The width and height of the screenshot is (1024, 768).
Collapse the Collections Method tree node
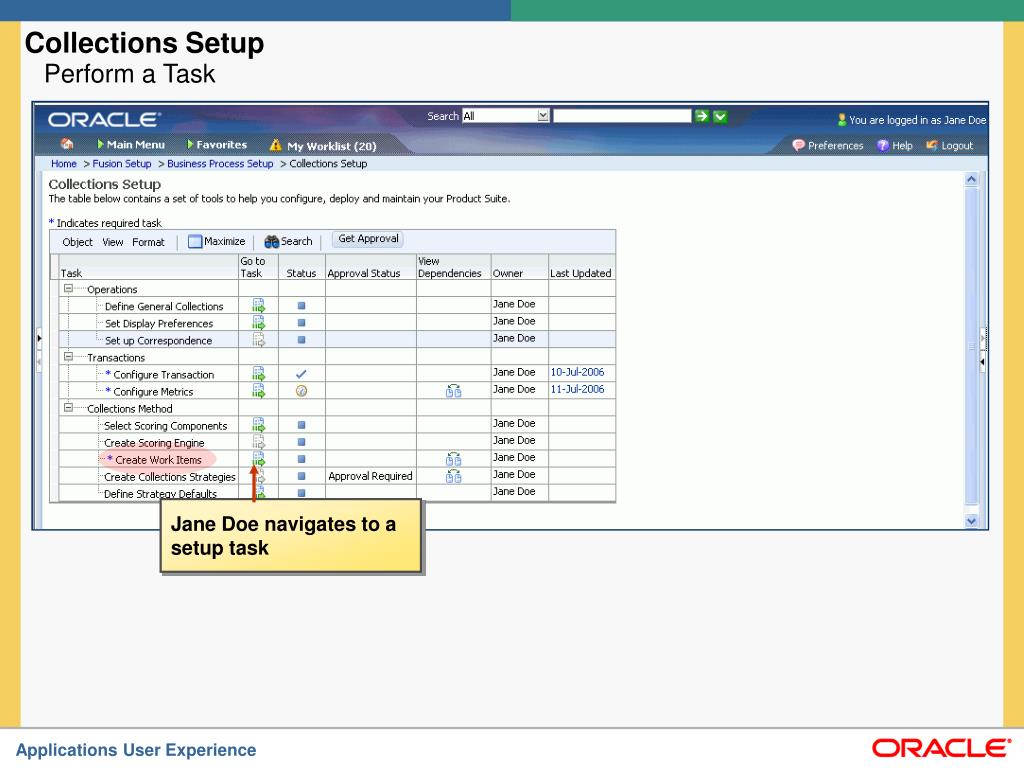68,408
